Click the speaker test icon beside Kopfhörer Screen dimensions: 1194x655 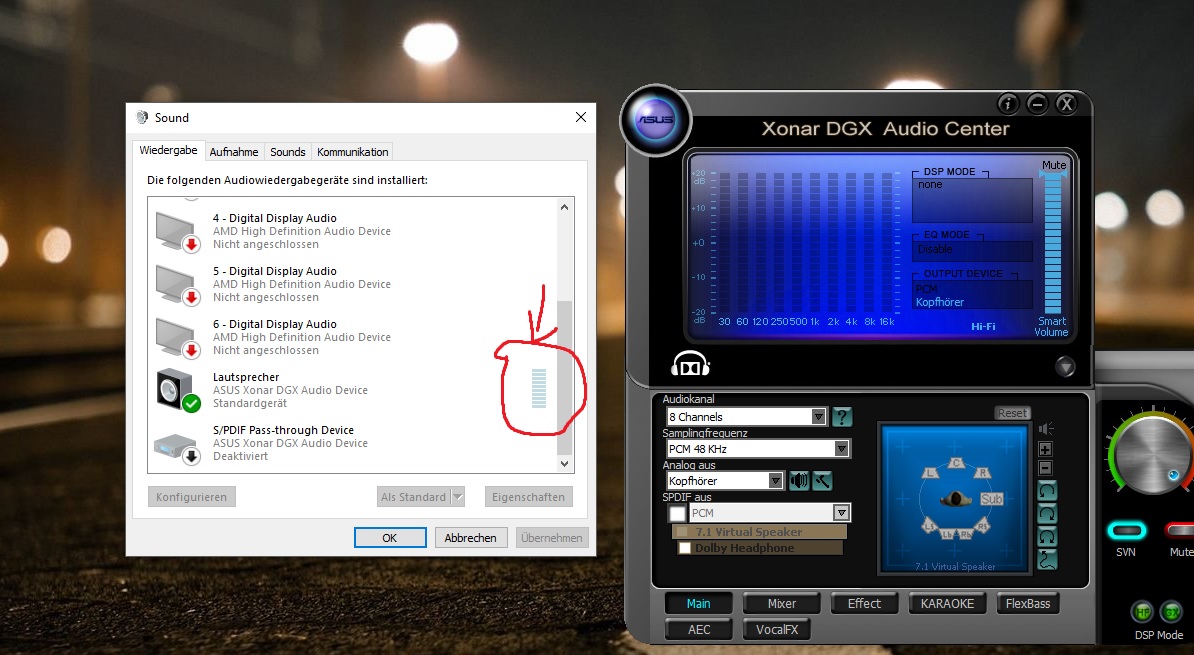click(x=799, y=481)
